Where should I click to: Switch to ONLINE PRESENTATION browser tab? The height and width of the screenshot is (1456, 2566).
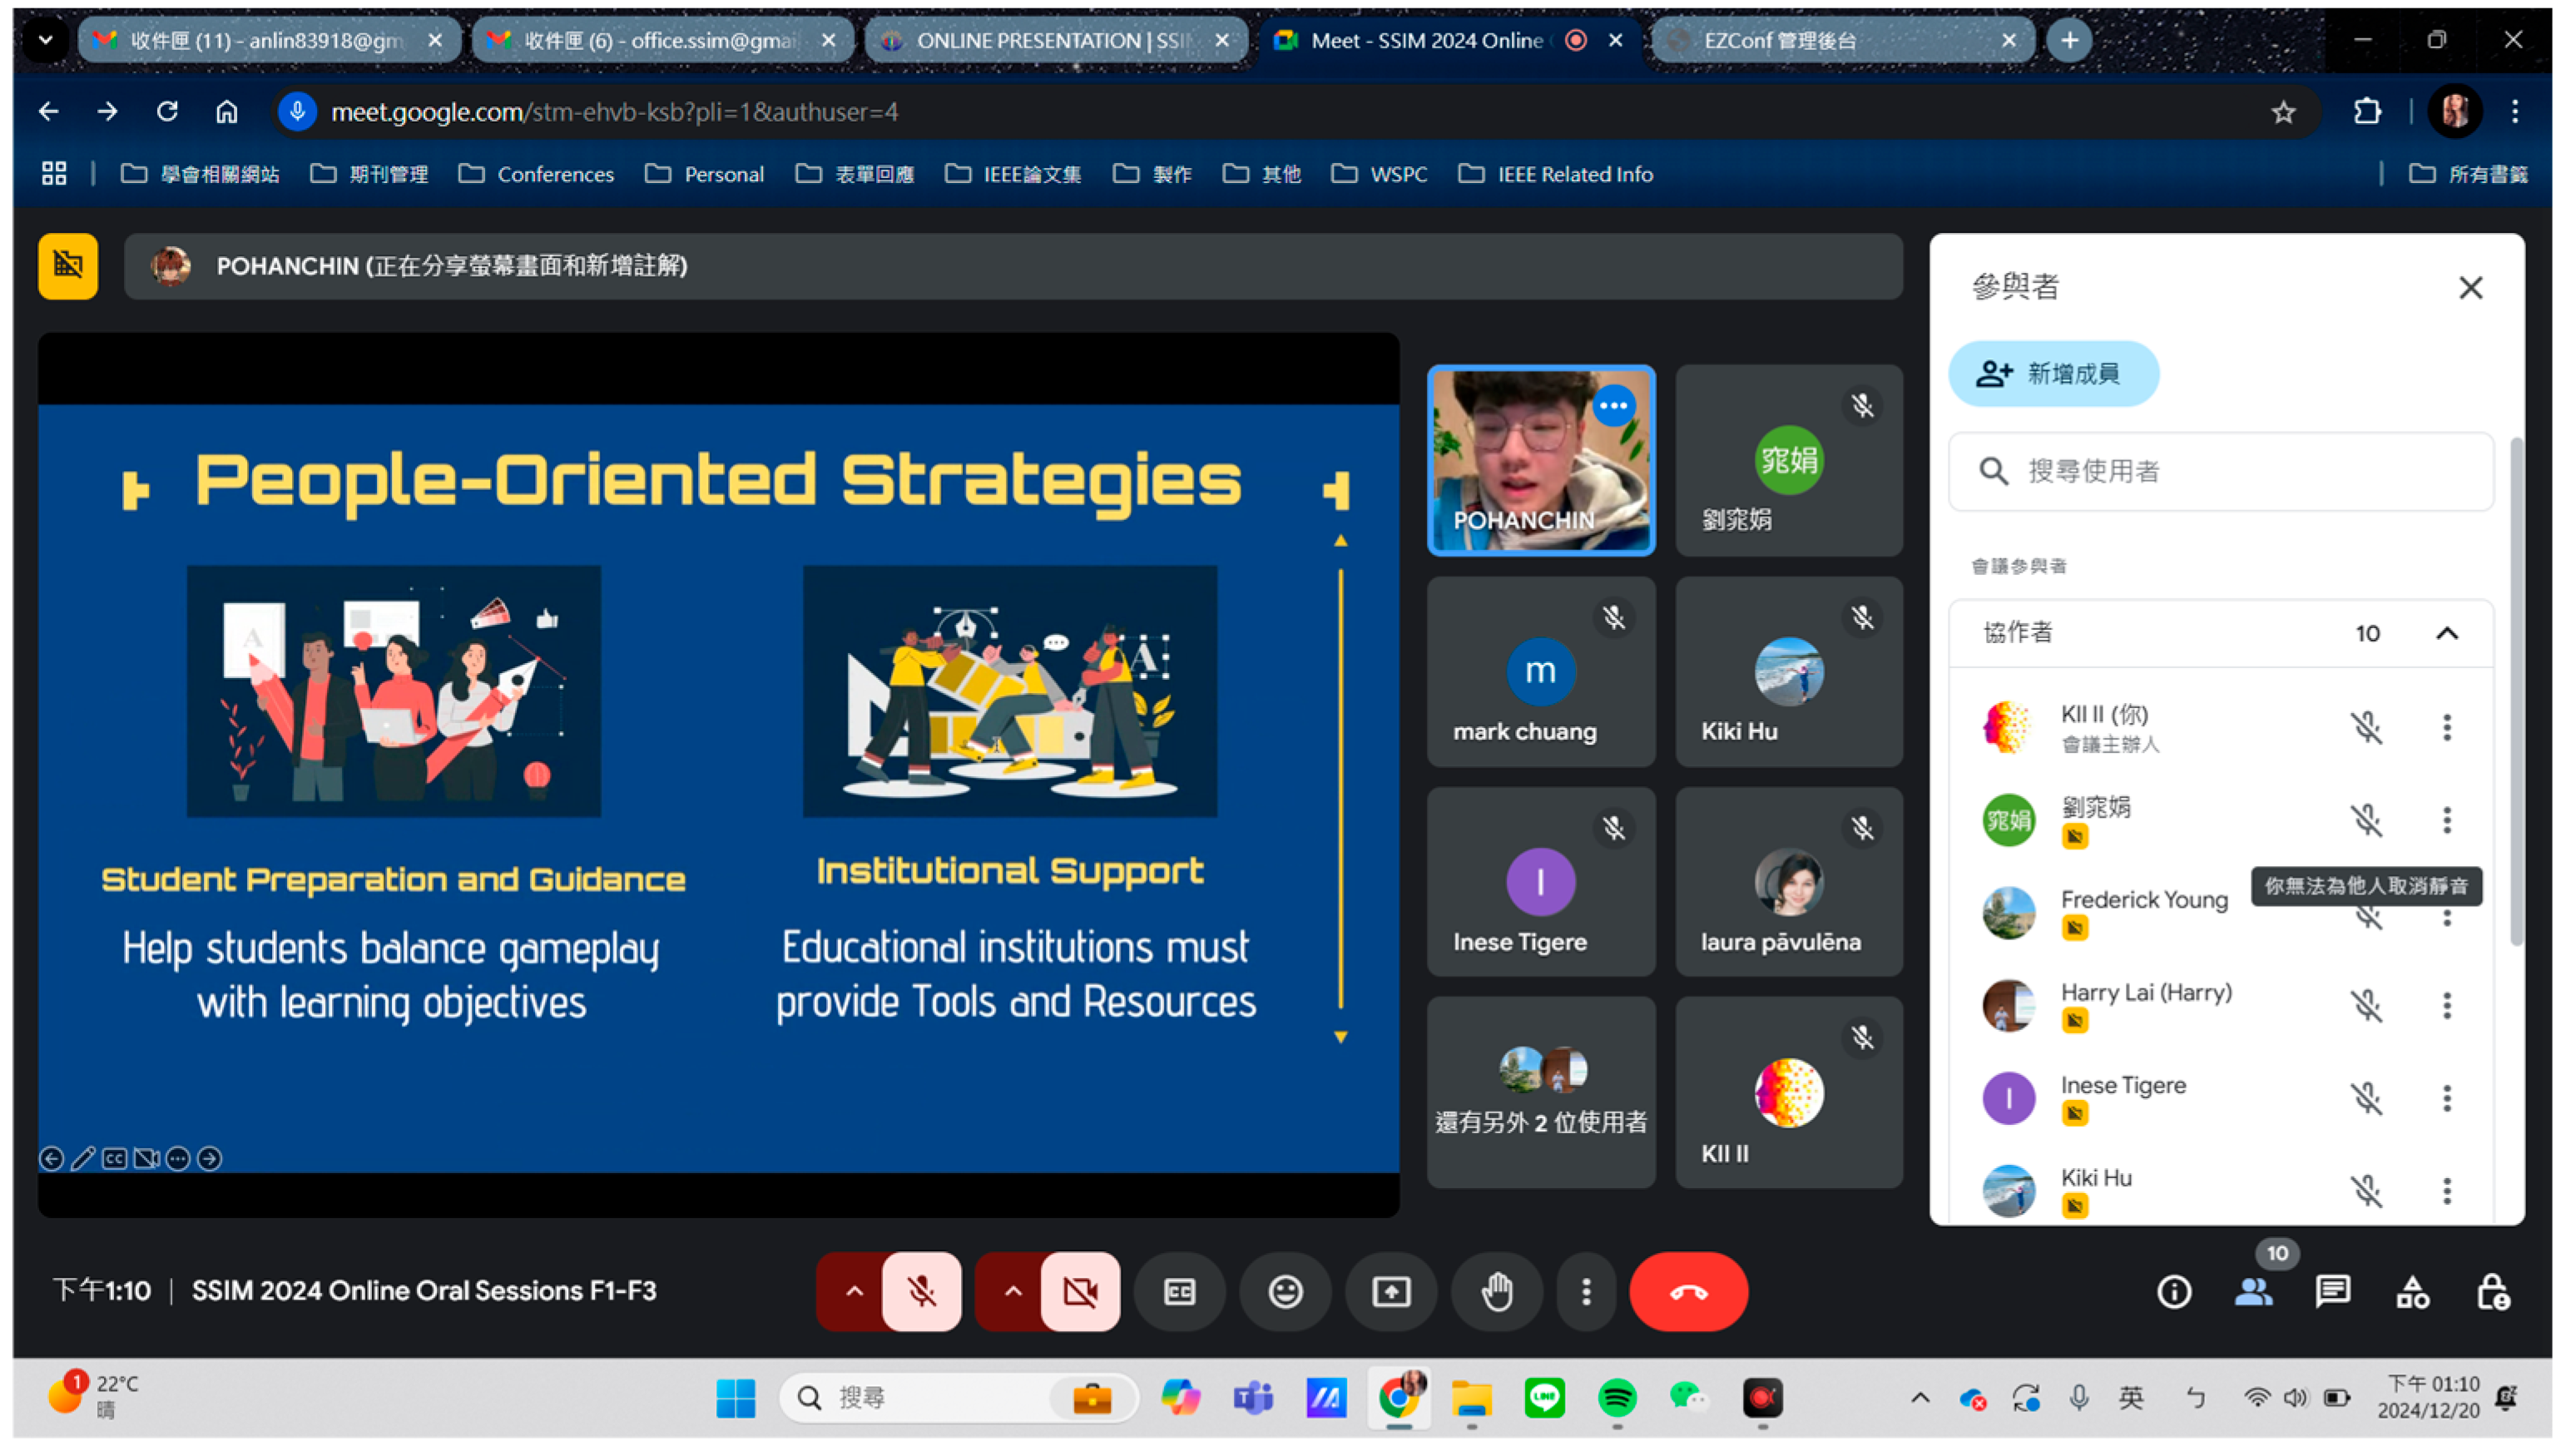(1050, 40)
